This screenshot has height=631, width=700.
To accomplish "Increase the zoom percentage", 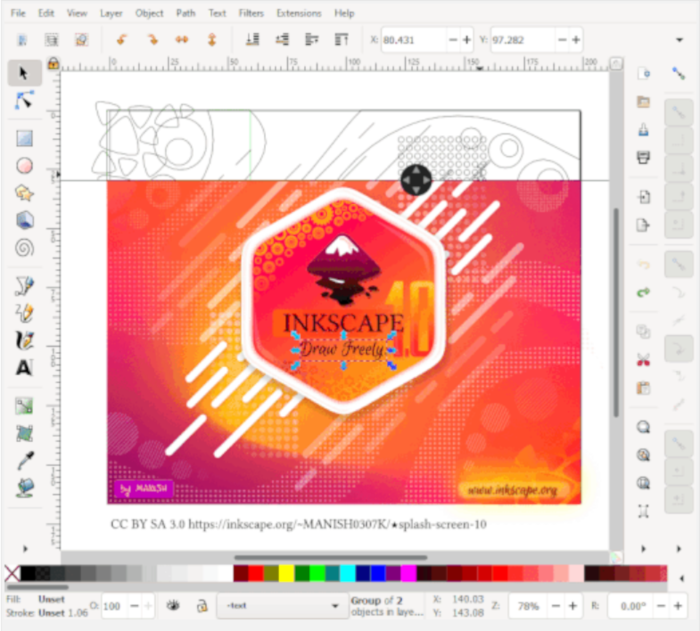I will (573, 606).
